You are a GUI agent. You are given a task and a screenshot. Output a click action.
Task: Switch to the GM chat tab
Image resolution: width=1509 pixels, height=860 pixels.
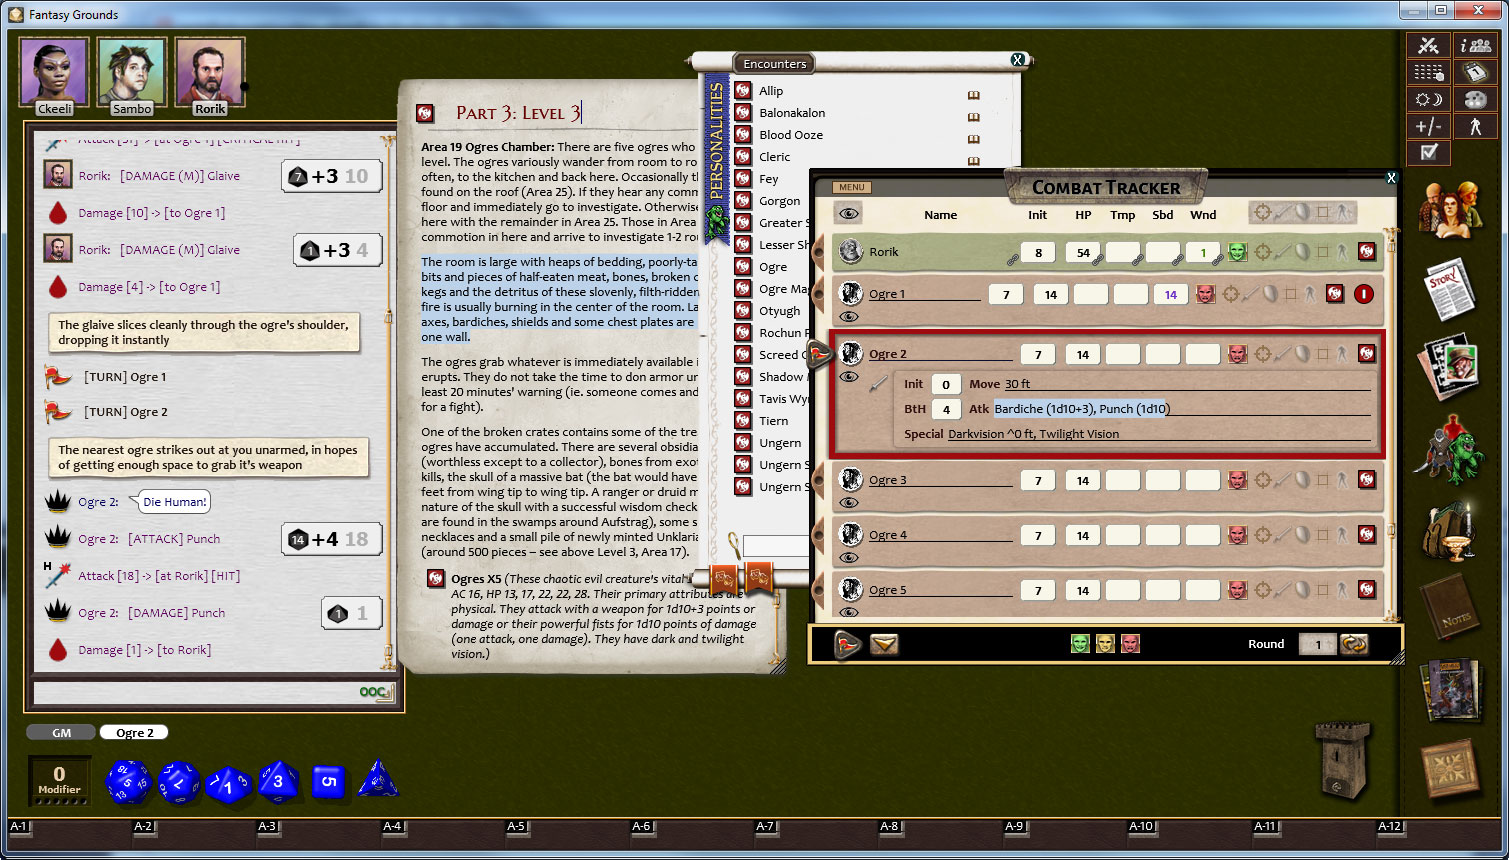pos(60,732)
